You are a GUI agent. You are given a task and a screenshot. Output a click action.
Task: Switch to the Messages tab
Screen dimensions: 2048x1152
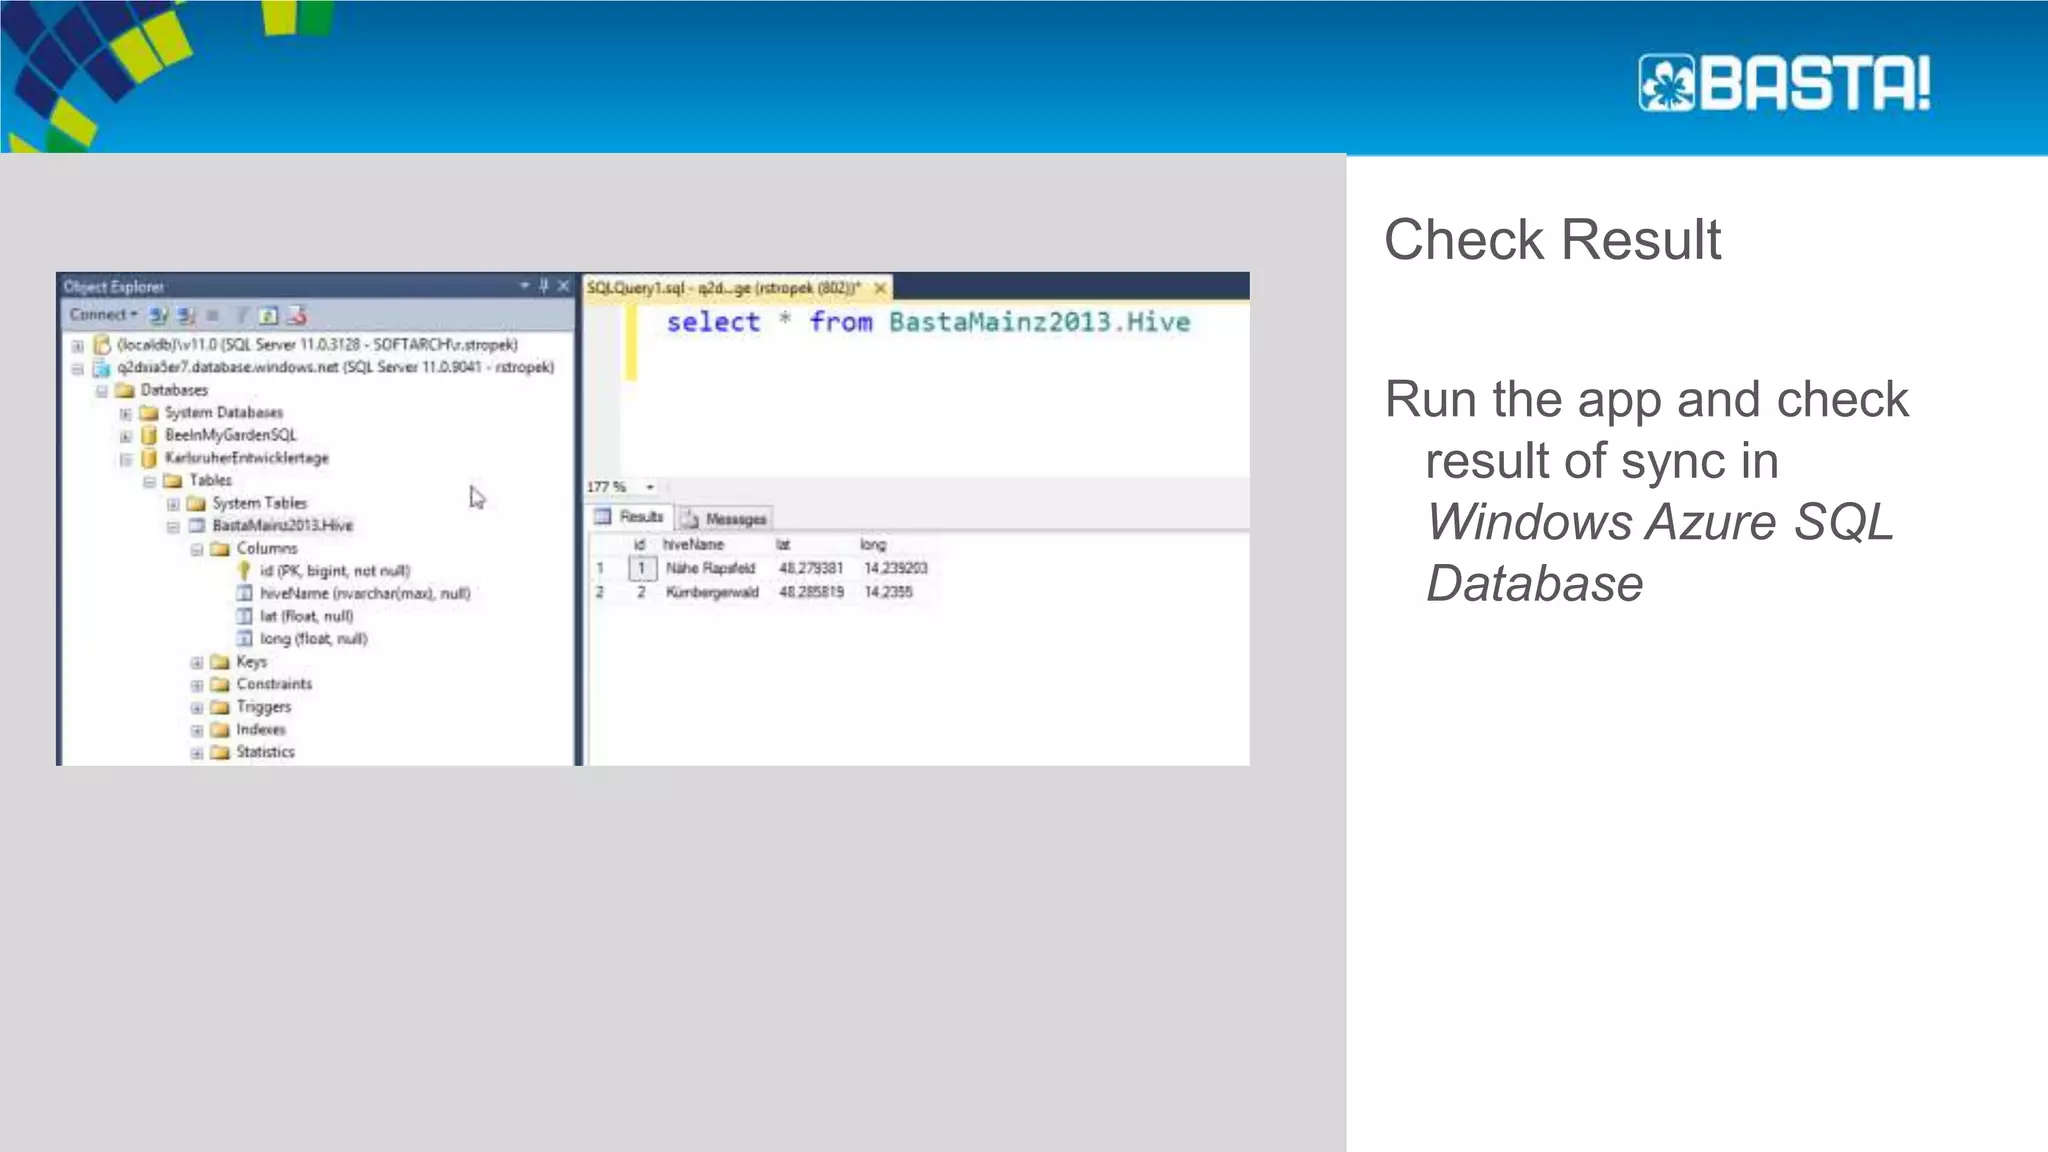[x=725, y=519]
